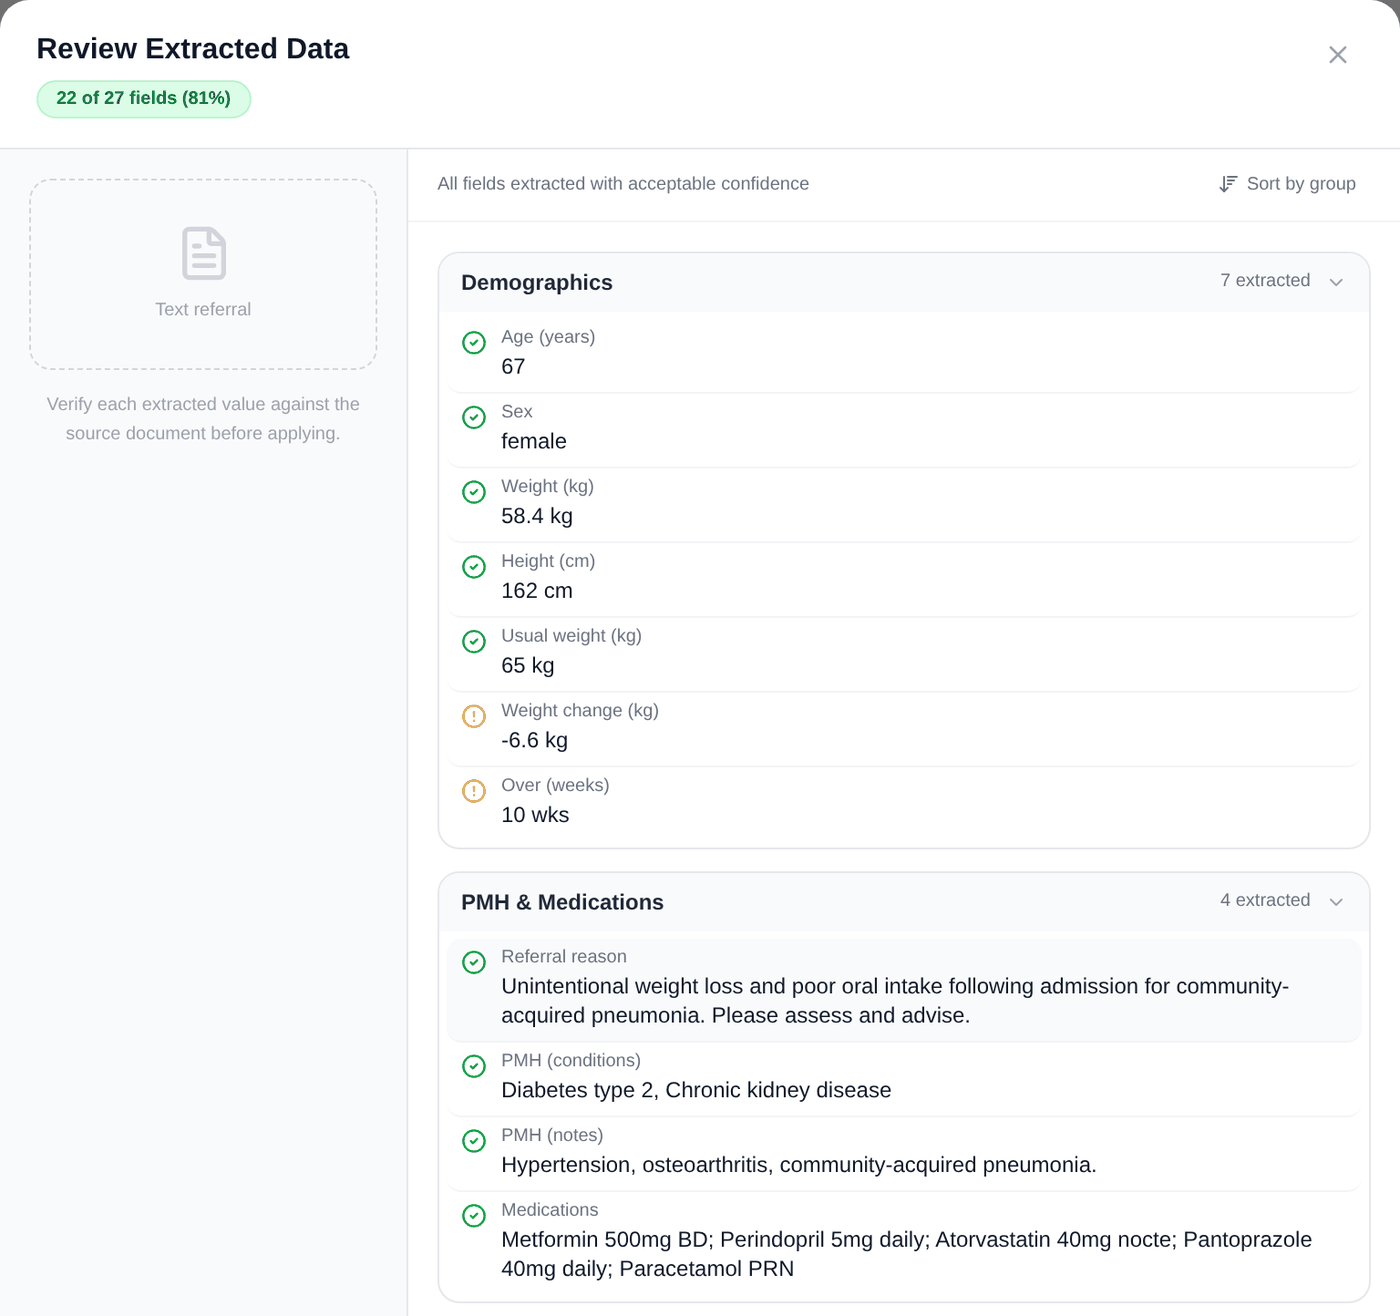Click the check icon next to Usual weight (kg)

click(474, 641)
